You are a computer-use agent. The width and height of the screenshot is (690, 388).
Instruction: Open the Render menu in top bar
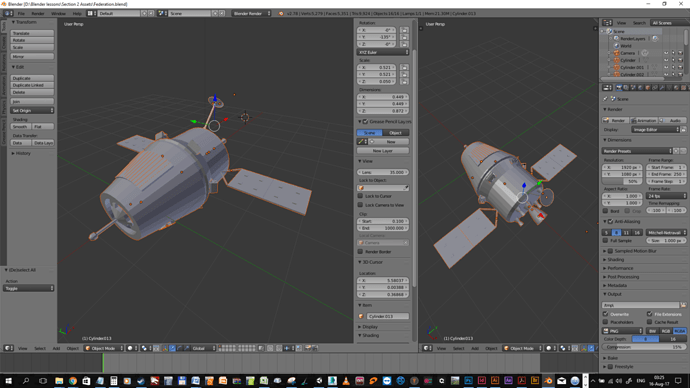click(x=37, y=13)
